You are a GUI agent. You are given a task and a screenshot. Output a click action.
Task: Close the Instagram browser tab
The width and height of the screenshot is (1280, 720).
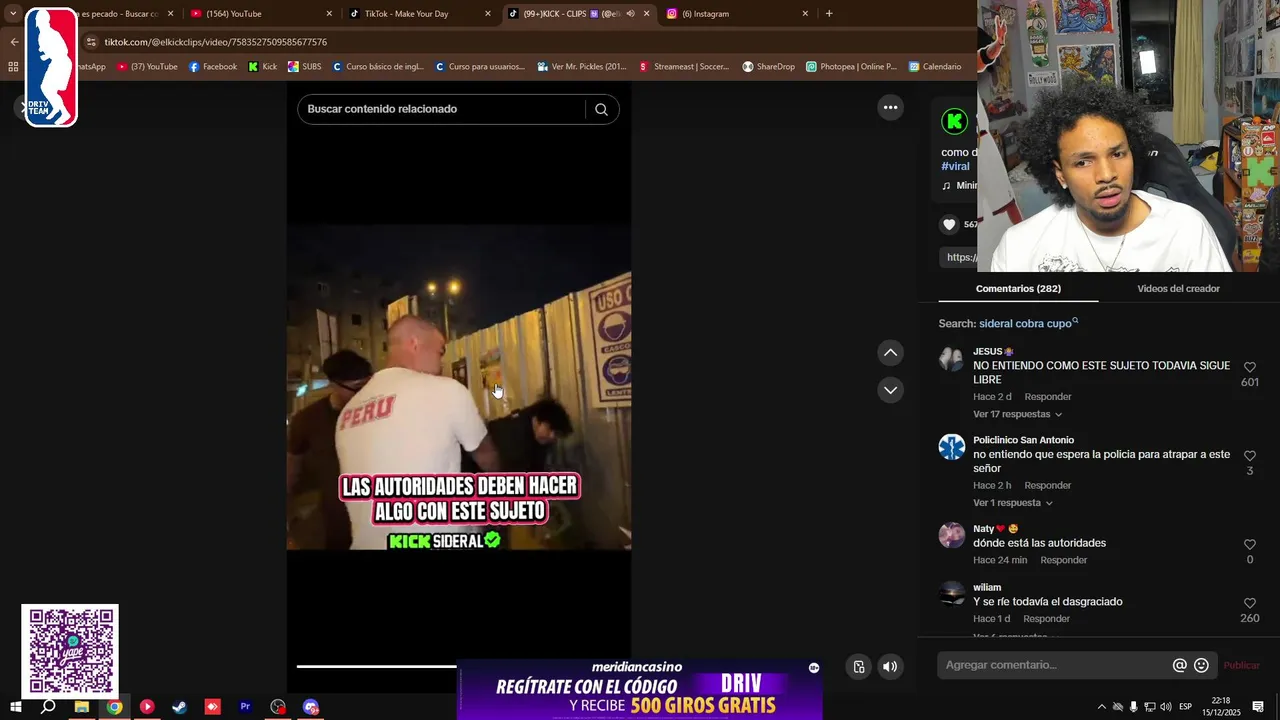tap(805, 14)
